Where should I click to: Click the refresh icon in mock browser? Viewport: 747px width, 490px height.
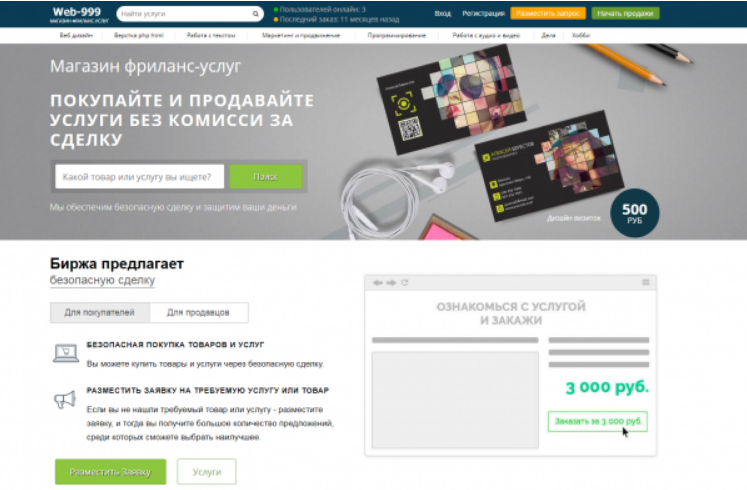tap(404, 282)
